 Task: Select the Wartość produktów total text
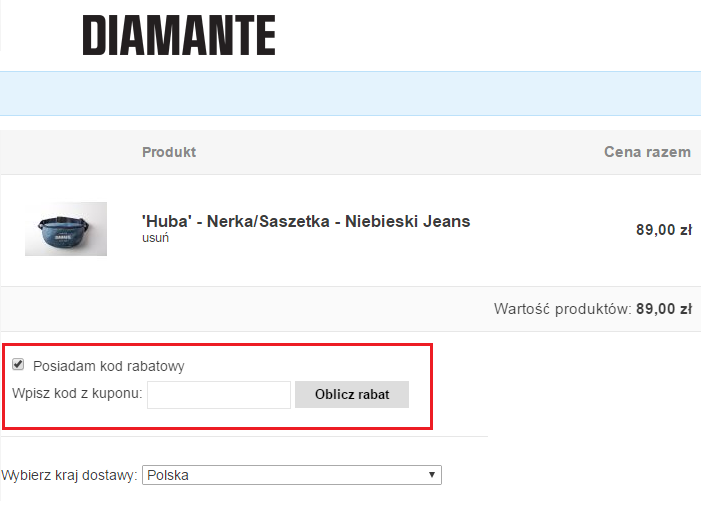pos(593,309)
